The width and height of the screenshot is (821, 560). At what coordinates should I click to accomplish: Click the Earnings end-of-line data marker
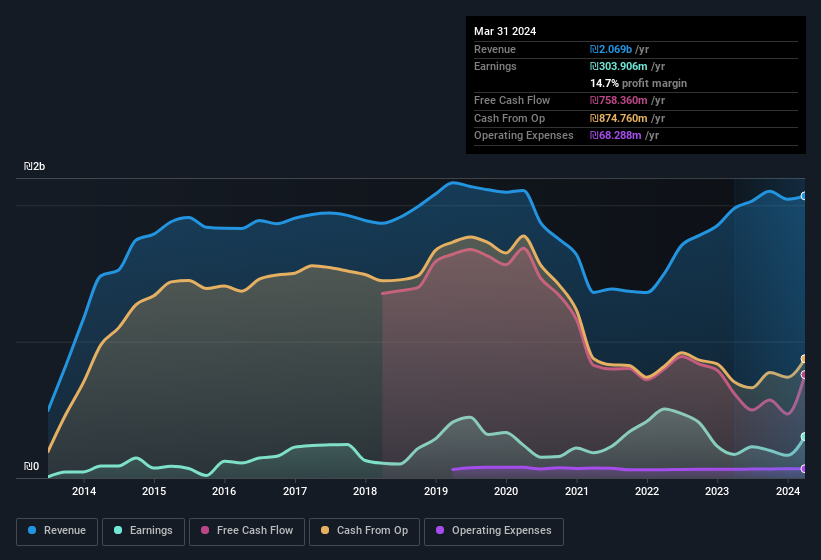tap(804, 436)
